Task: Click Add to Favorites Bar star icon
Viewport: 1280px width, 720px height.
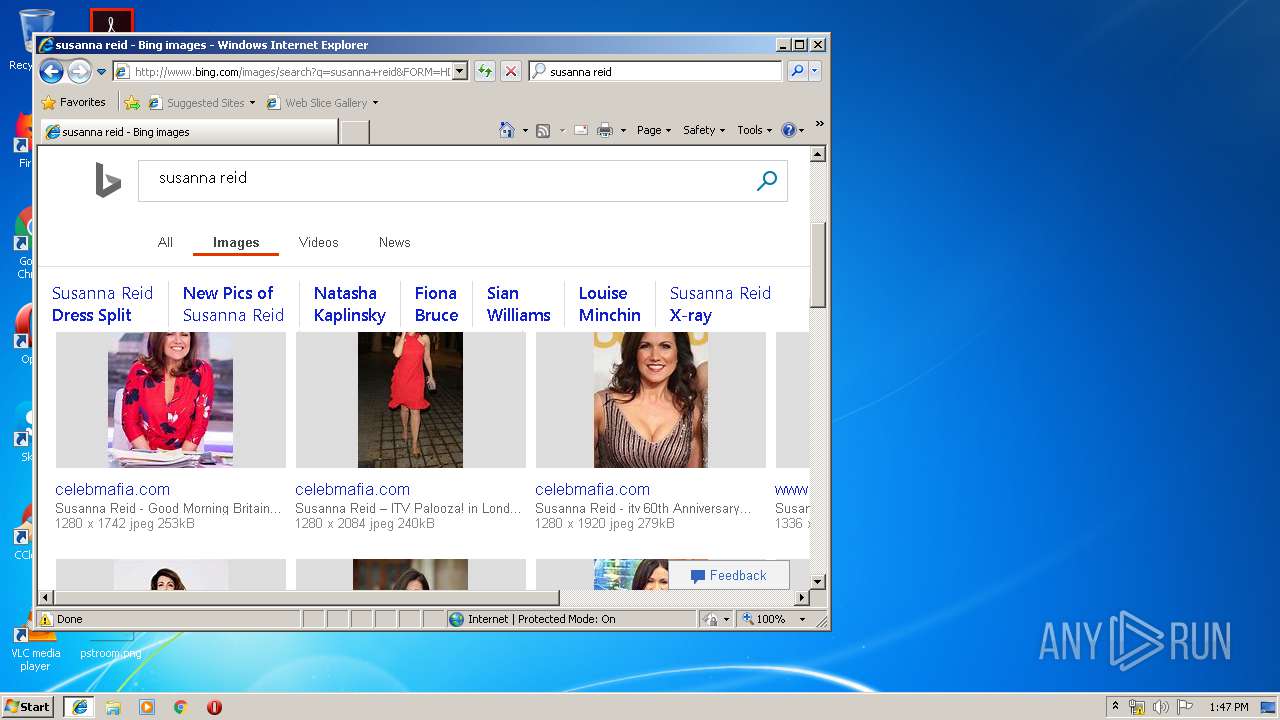Action: tap(132, 102)
